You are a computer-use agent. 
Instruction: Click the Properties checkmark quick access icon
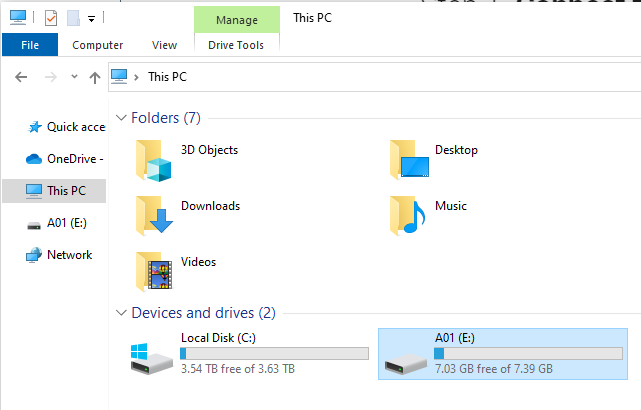[x=51, y=18]
